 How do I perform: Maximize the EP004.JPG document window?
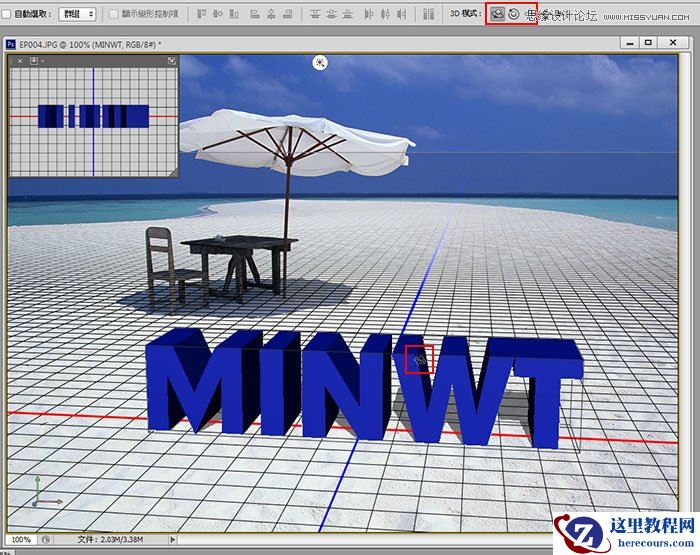[x=648, y=42]
